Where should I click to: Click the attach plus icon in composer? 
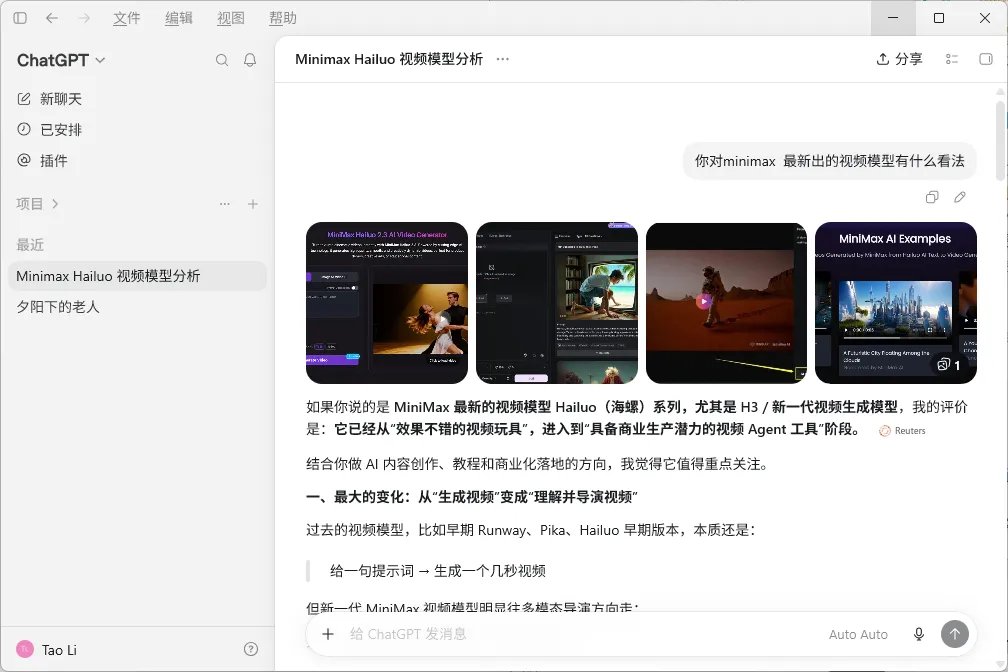(x=328, y=634)
